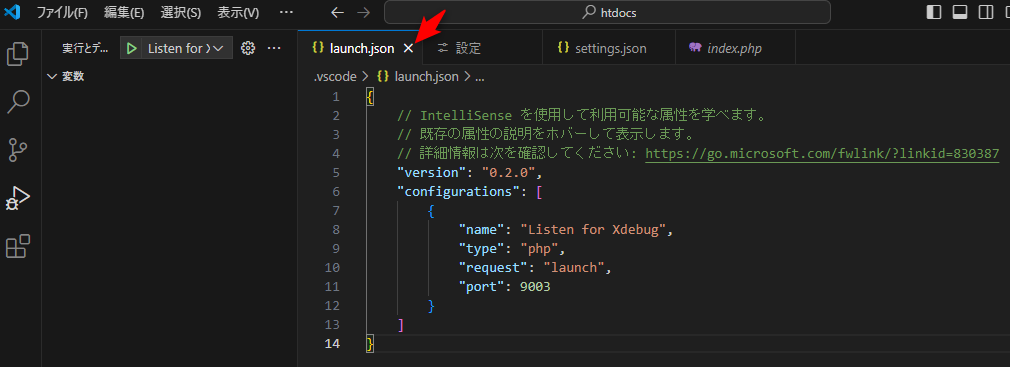Viewport: 1010px width, 367px height.
Task: Open launch.json via debug gear icon
Action: point(248,48)
